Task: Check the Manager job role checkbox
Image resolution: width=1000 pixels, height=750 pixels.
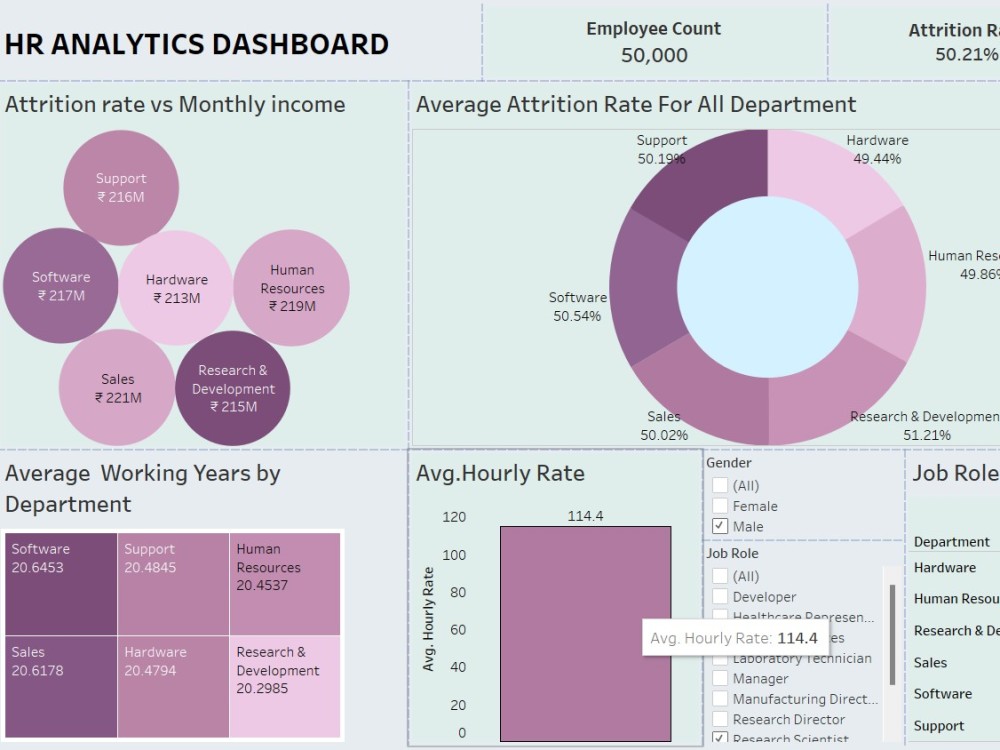Action: click(x=719, y=678)
